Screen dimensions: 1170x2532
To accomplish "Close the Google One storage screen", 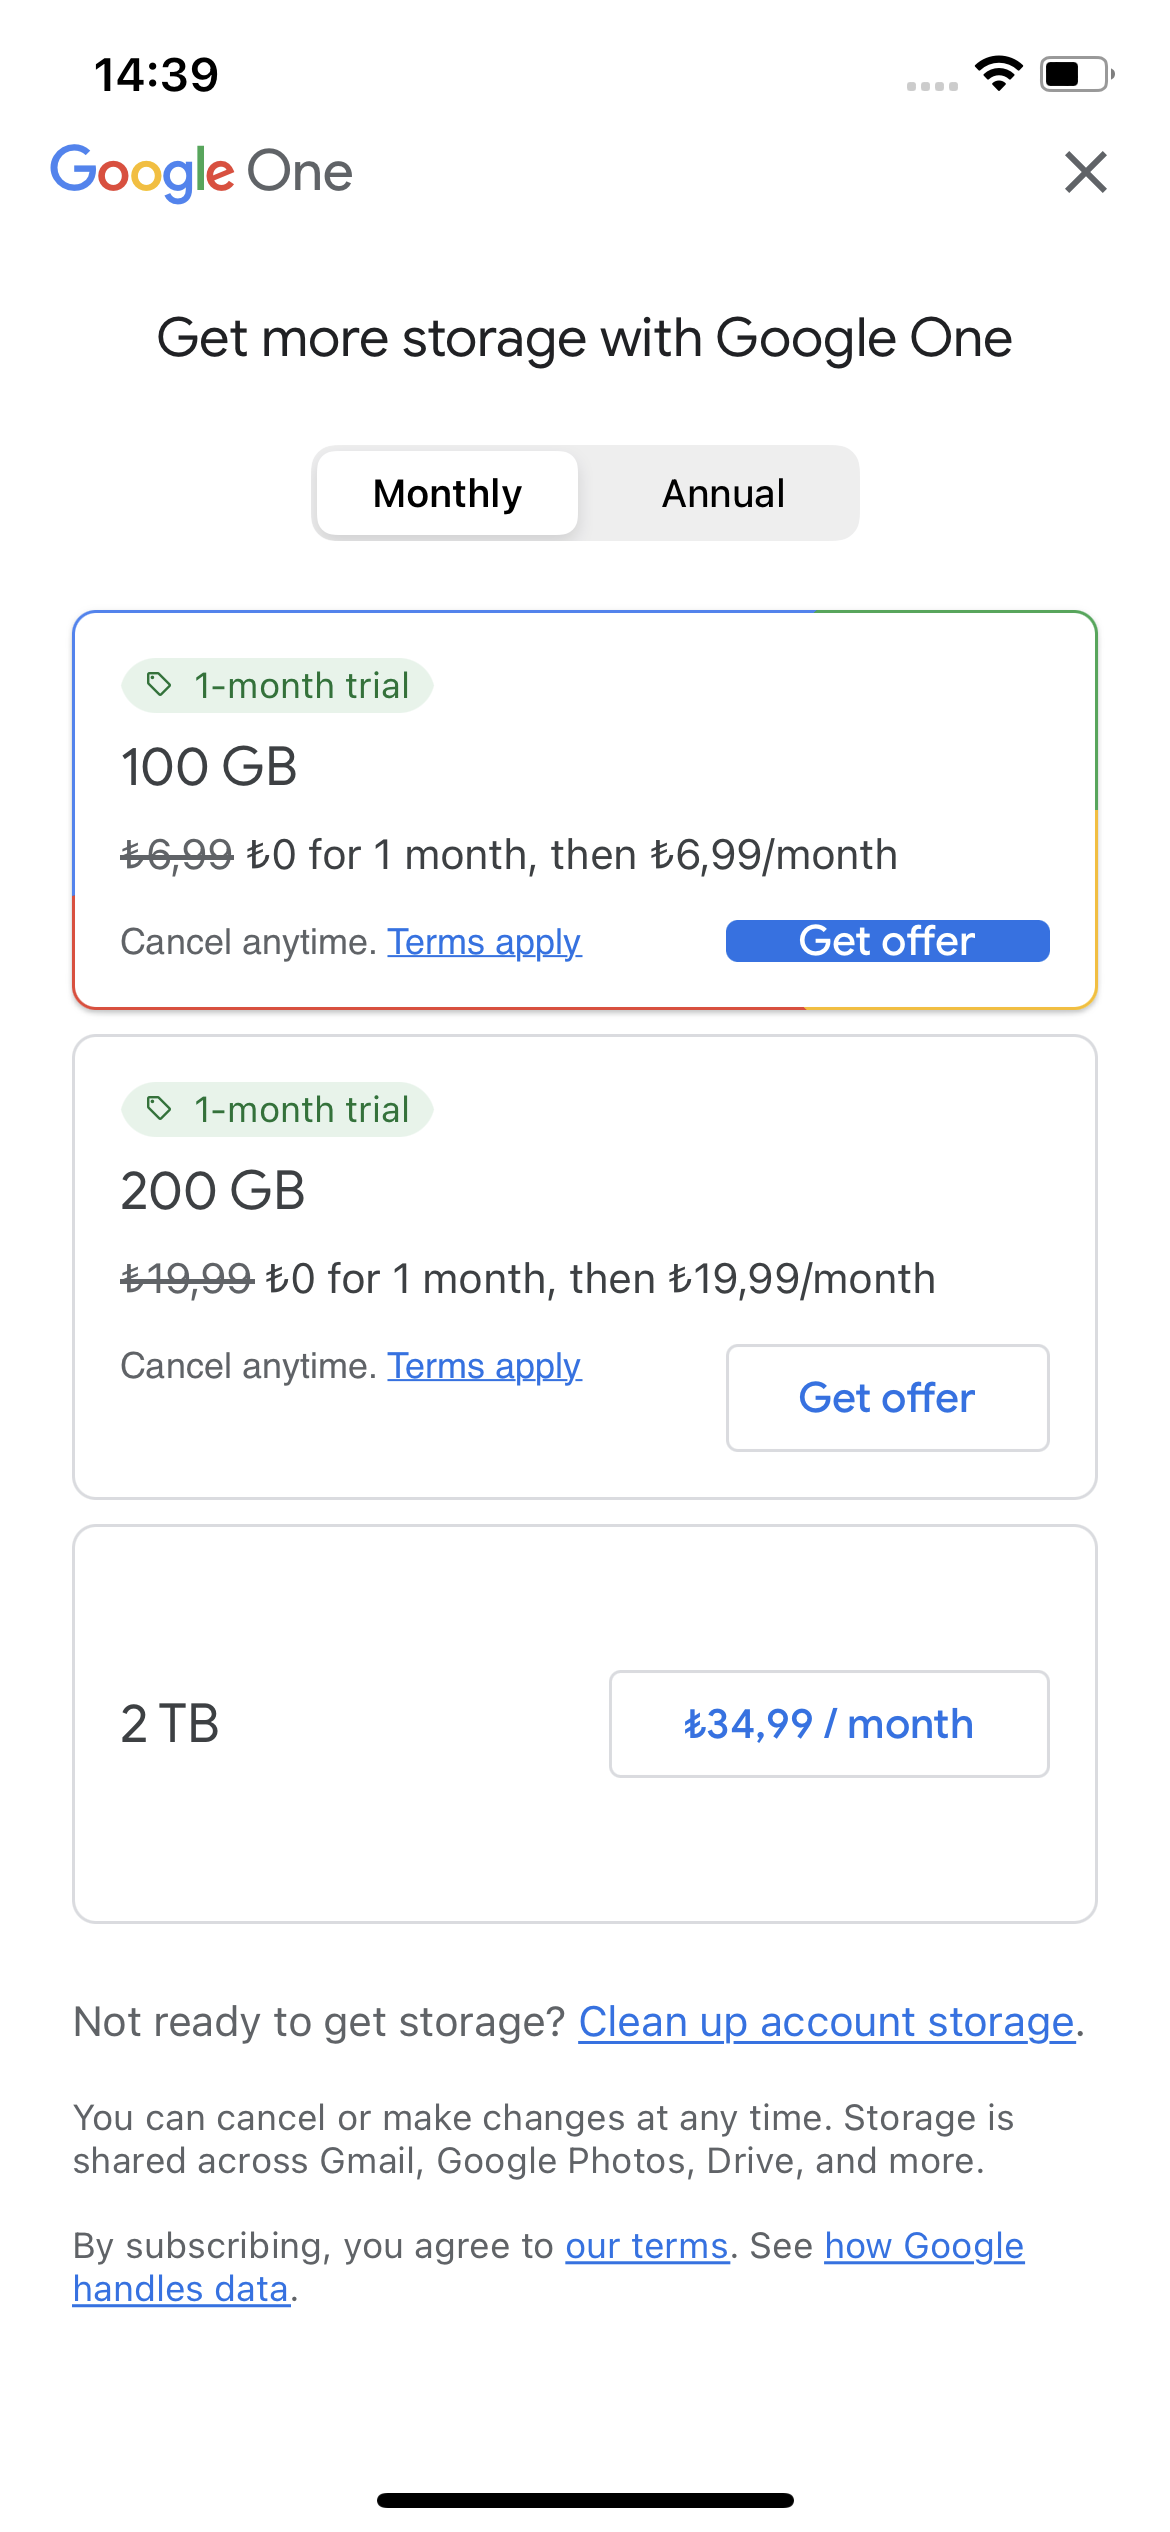I will click(1085, 172).
